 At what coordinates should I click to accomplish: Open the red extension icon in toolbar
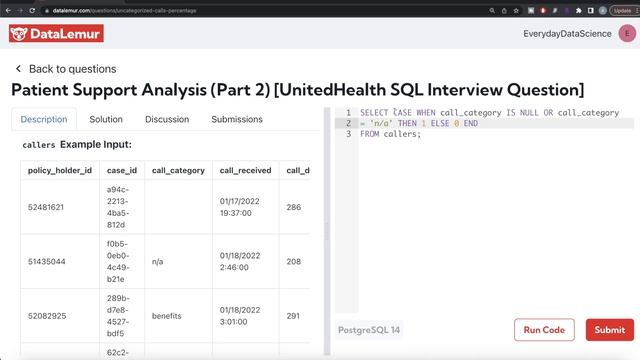click(543, 11)
